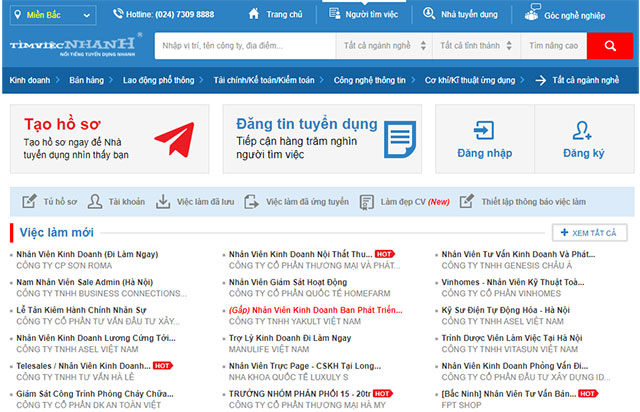Select Kinh doanh category label
640x412 pixels.
click(x=30, y=80)
